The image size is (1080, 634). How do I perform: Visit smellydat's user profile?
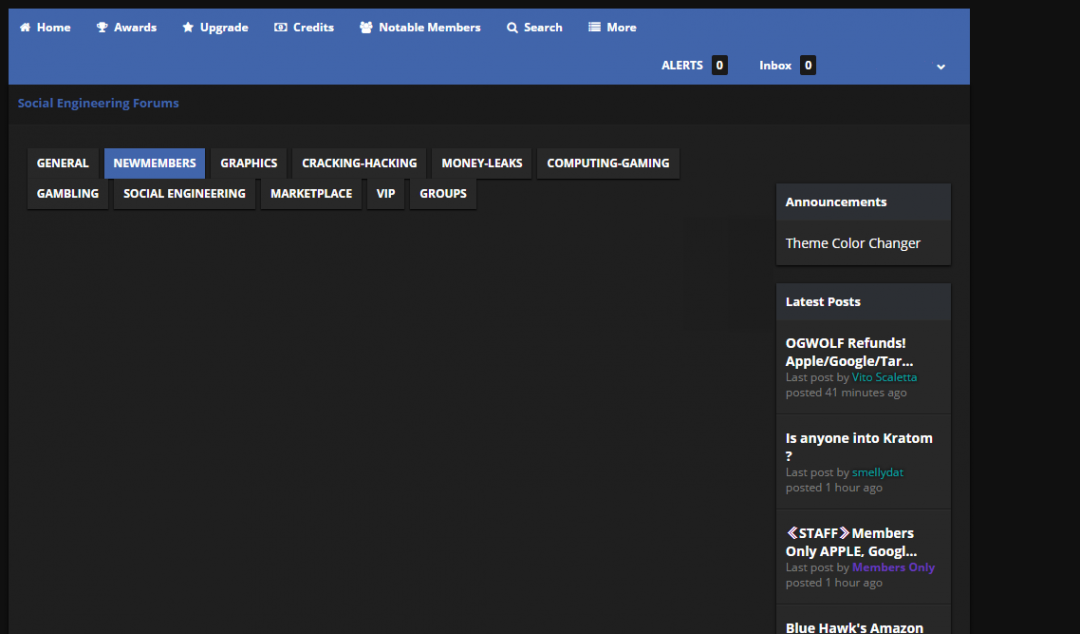point(878,472)
